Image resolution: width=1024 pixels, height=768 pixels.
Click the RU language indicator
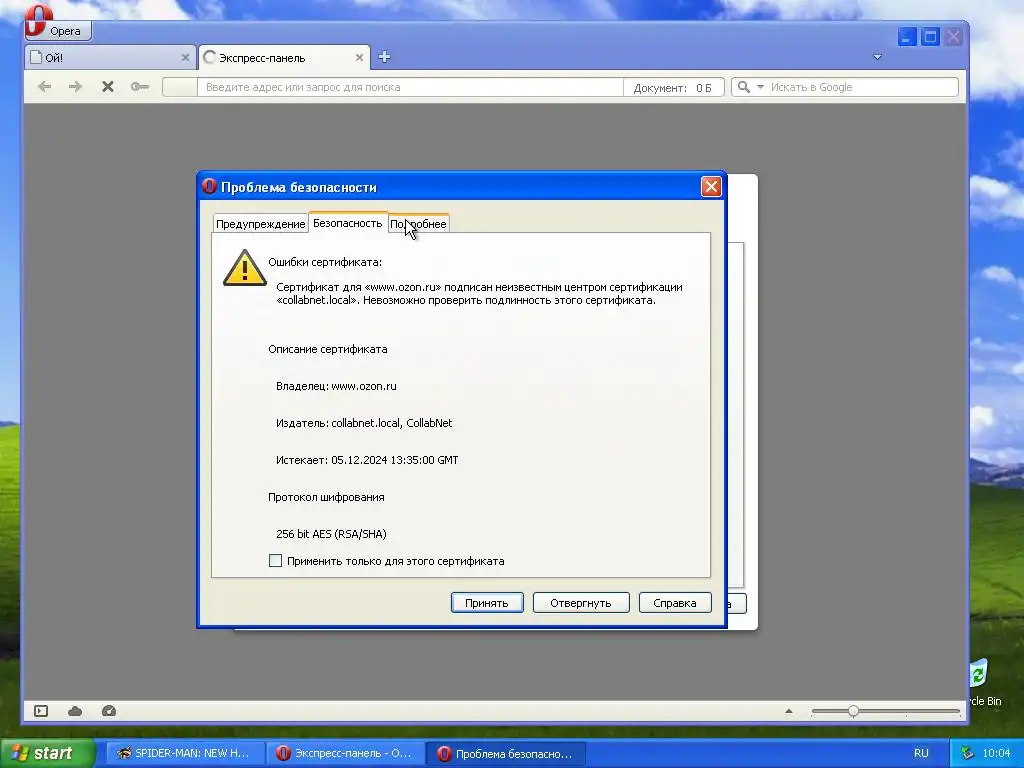click(921, 753)
